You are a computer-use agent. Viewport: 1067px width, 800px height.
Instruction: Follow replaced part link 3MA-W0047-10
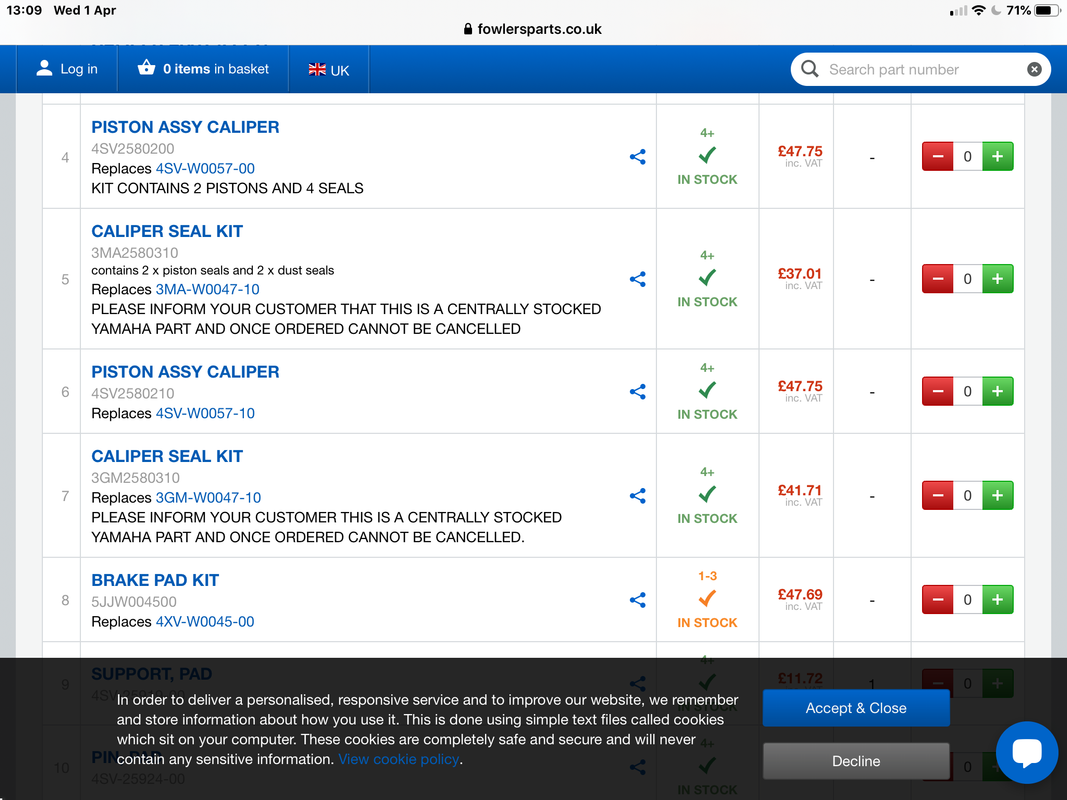(x=208, y=289)
